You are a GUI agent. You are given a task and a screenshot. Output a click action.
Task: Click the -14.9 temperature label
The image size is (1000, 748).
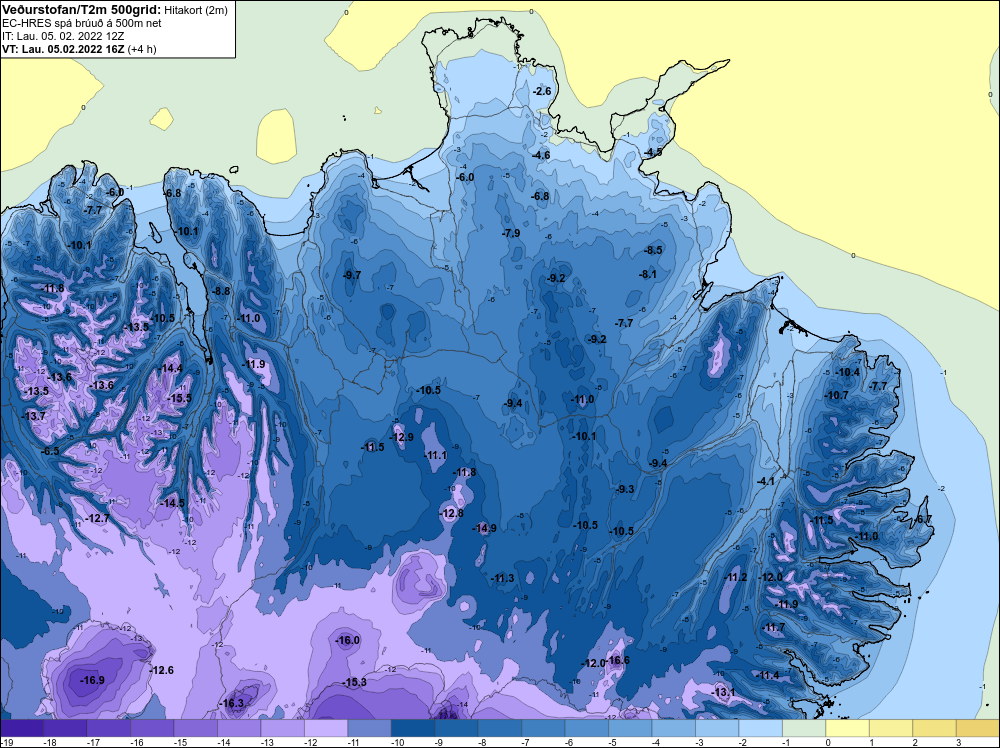point(484,528)
